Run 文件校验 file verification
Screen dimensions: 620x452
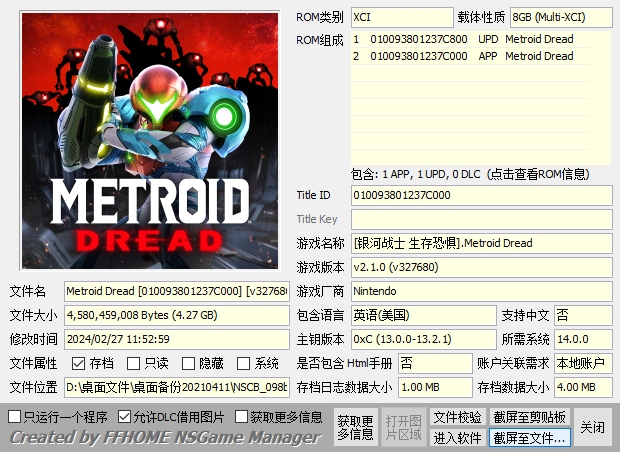[x=457, y=417]
